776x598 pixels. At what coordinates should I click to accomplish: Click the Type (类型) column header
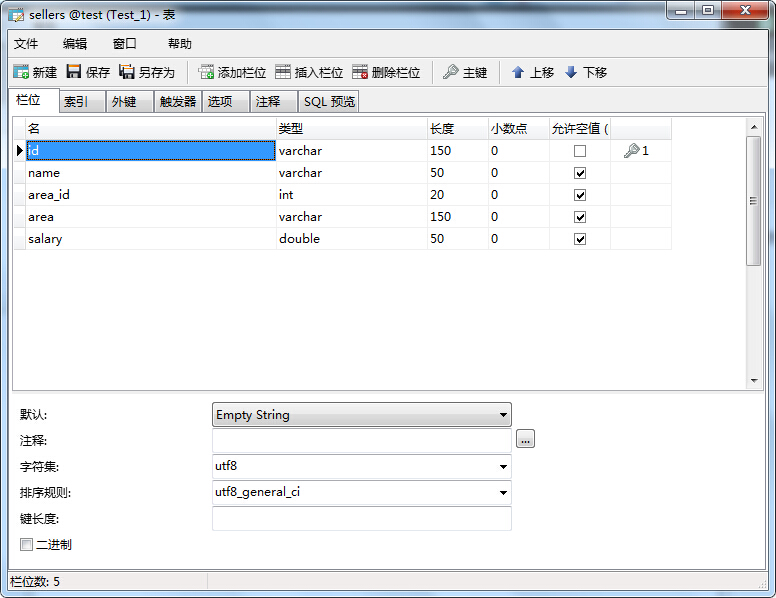351,129
